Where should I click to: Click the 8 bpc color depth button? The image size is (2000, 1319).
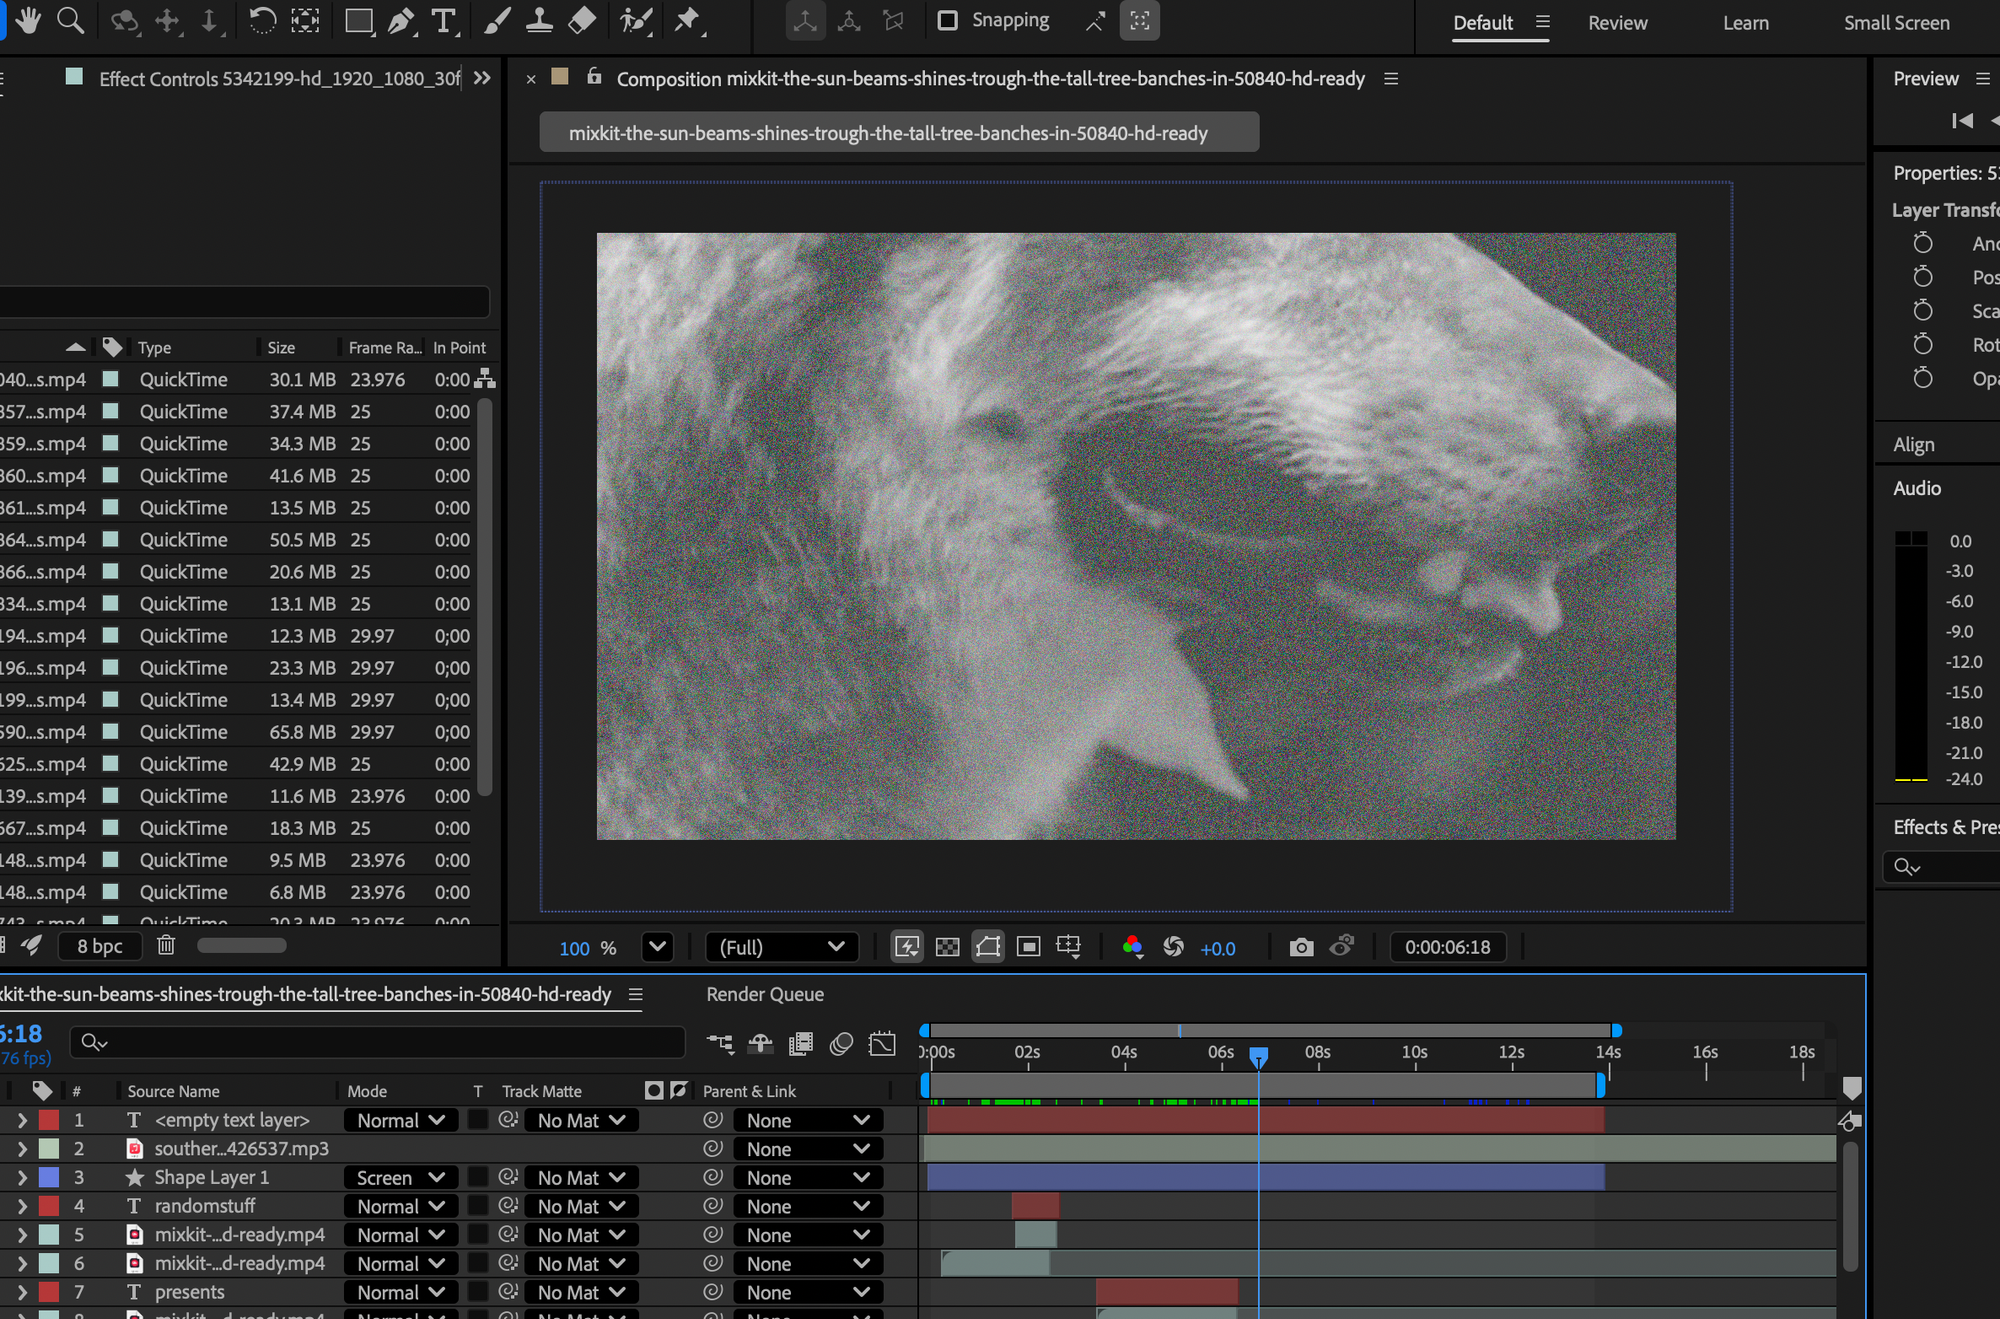click(x=100, y=946)
